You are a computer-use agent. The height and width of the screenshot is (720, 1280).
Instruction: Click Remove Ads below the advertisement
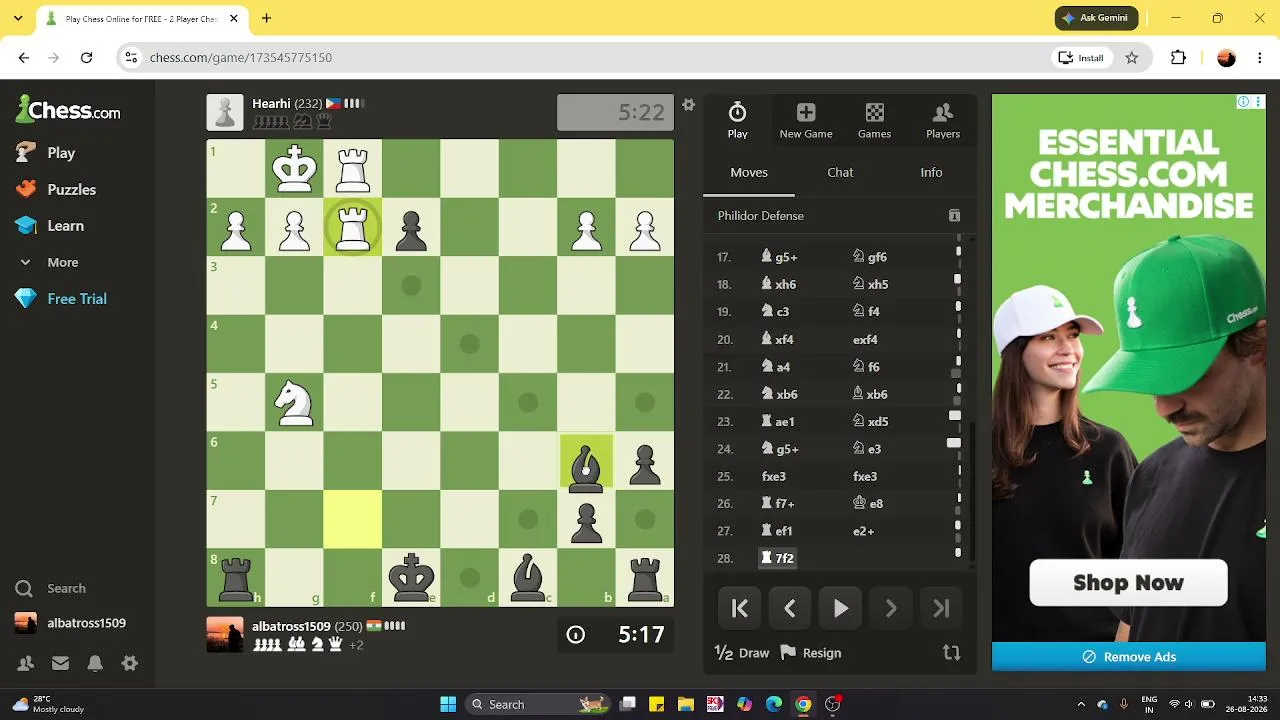point(1129,657)
